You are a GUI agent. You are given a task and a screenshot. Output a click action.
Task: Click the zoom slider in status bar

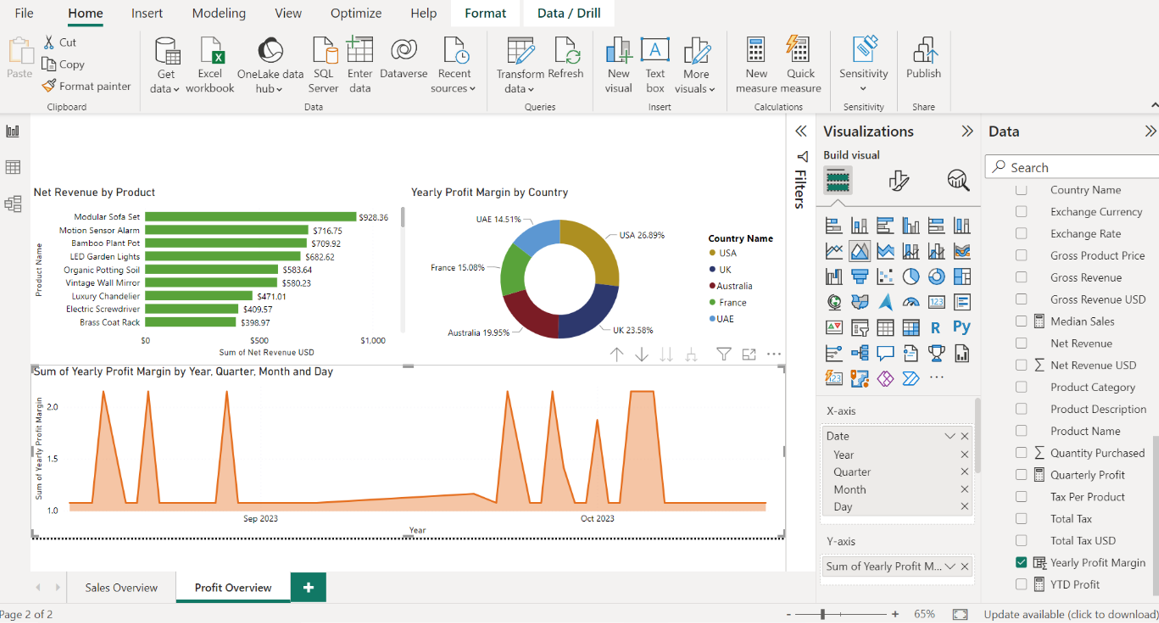click(x=823, y=614)
